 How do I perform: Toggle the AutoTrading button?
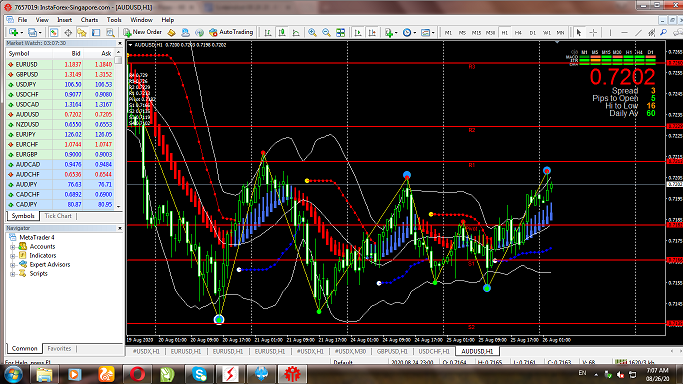pyautogui.click(x=231, y=32)
